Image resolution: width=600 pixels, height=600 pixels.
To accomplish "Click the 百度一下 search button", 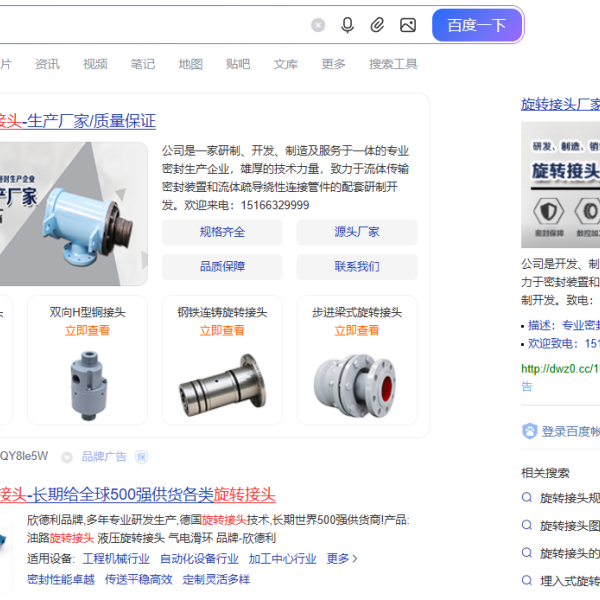I will point(477,25).
